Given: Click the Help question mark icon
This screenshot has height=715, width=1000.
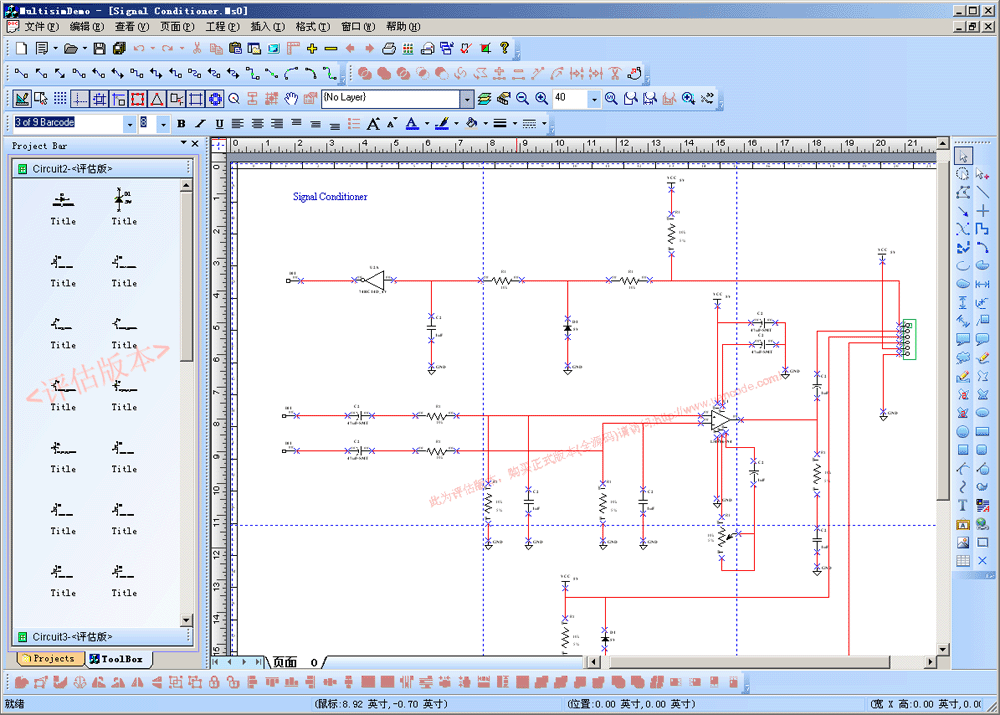Looking at the screenshot, I should (504, 48).
